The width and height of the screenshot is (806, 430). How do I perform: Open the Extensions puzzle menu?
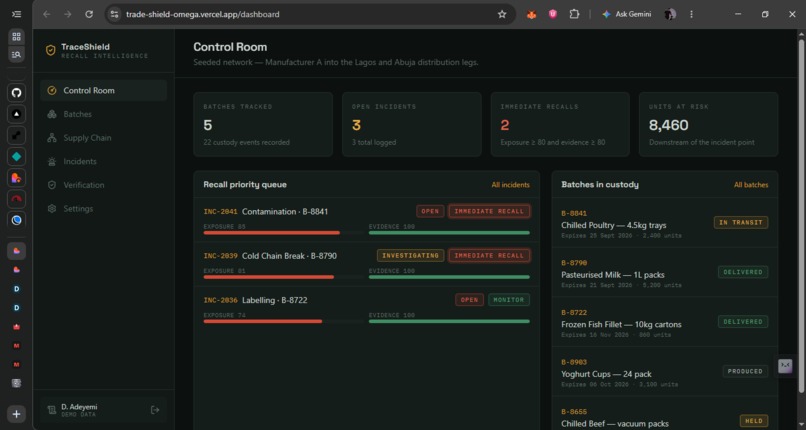coord(574,14)
